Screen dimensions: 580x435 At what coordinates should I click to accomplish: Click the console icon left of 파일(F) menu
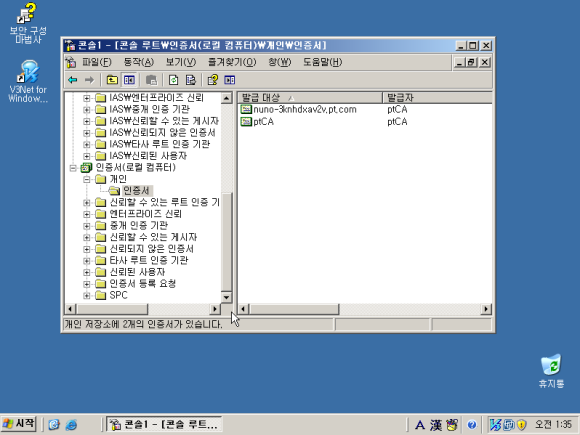point(71,62)
